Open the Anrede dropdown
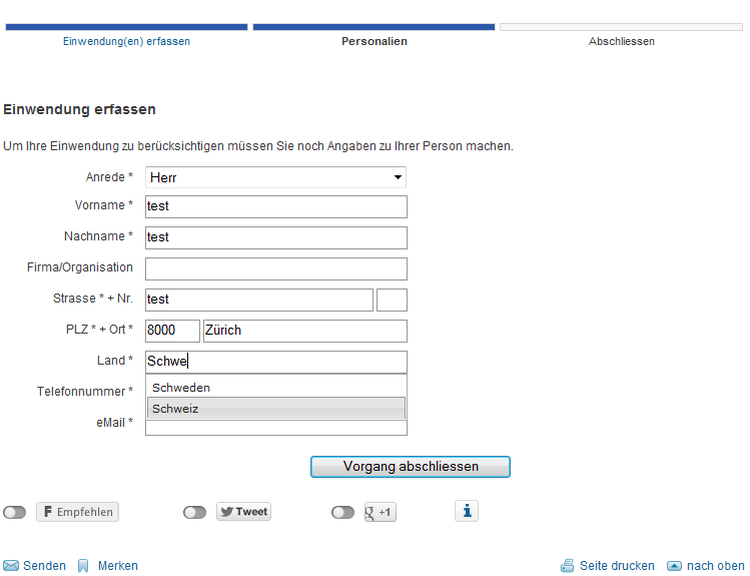Viewport: 750px width, 576px height. [276, 177]
